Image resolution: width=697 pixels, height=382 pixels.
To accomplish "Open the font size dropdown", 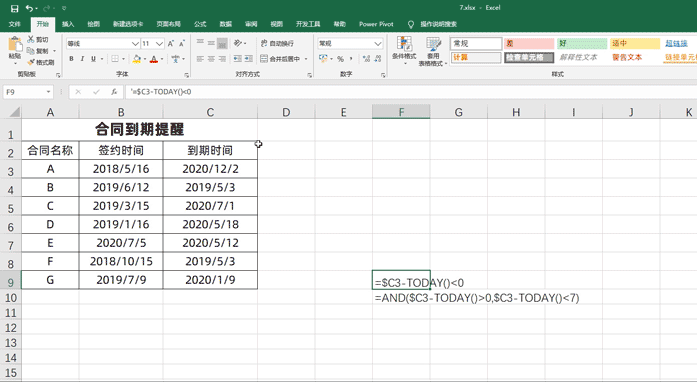I will pos(159,44).
